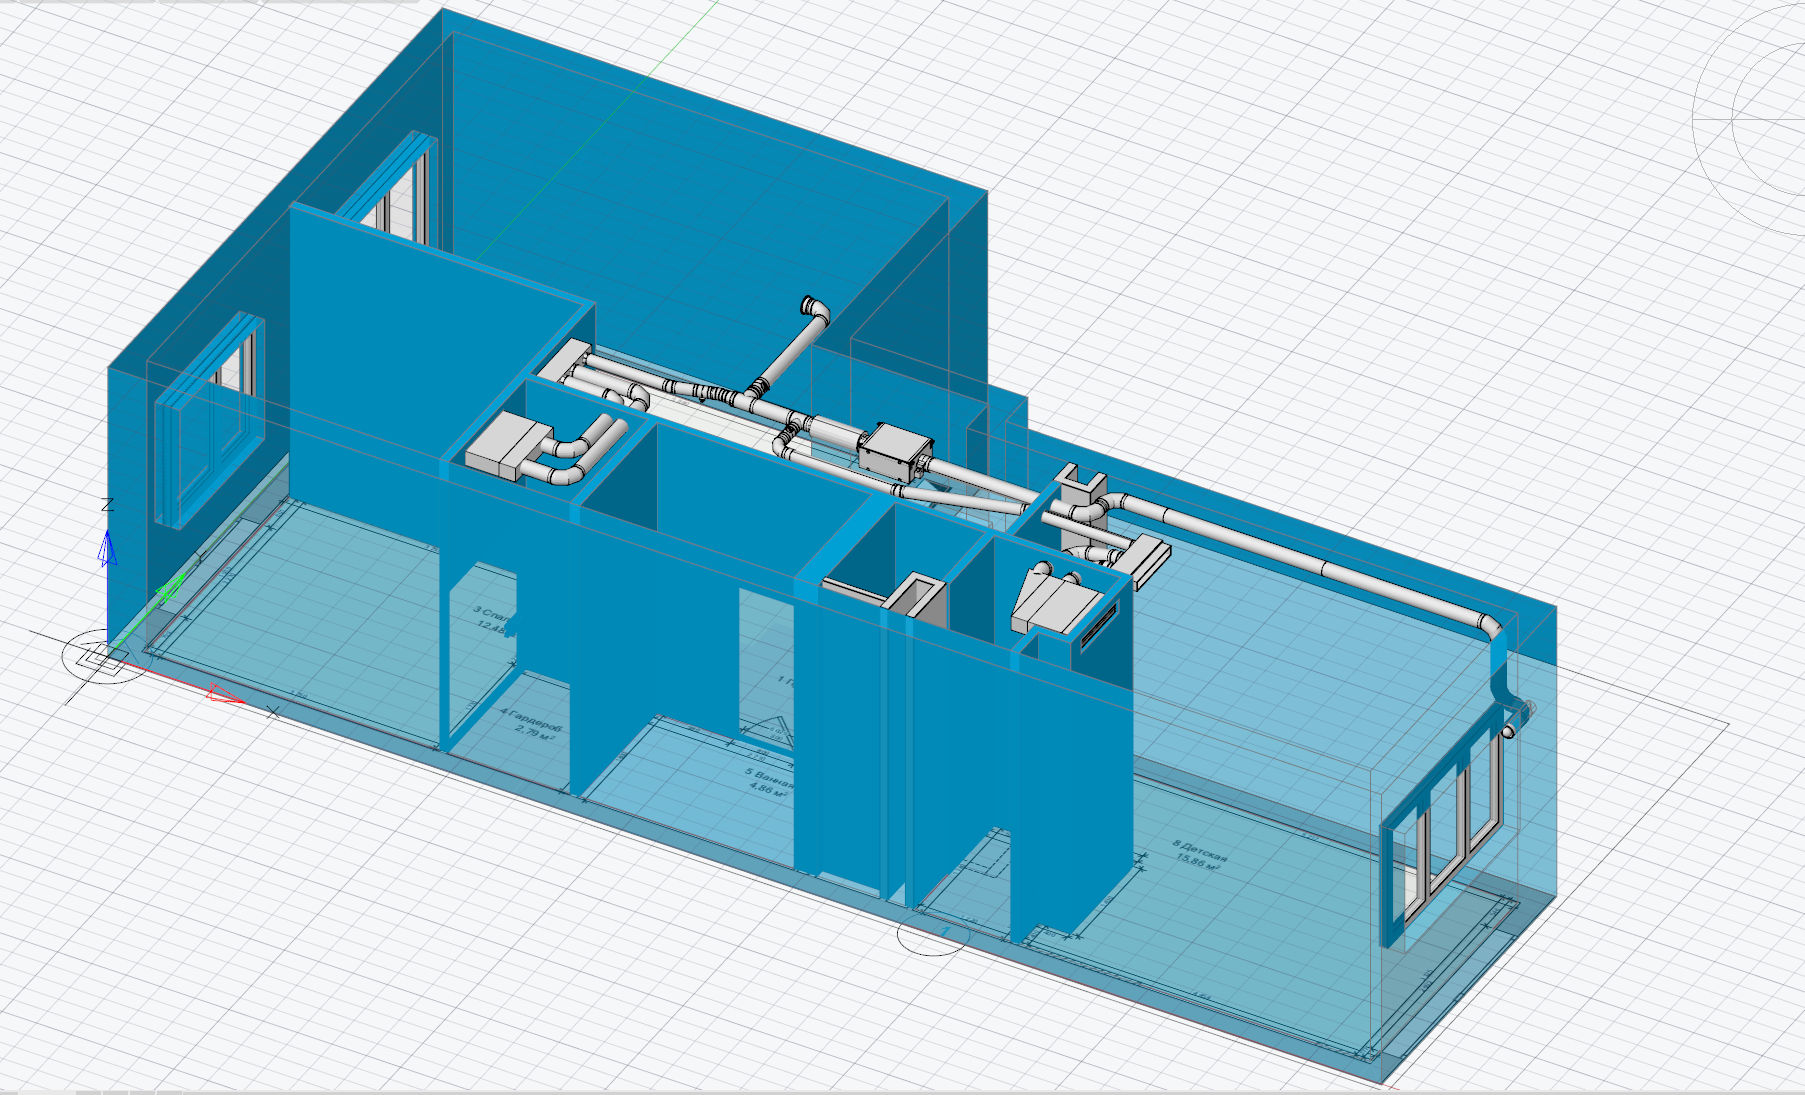Viewport: 1805px width, 1095px height.
Task: Select the left plenum box with two curved ducts
Action: coord(501,444)
